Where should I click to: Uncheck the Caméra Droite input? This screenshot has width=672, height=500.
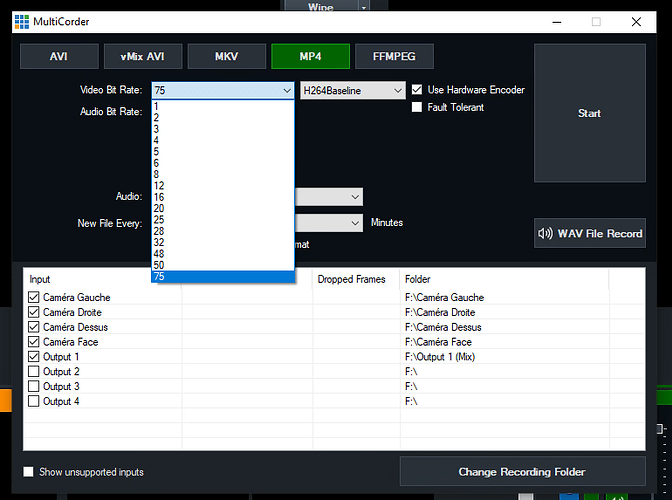[33, 312]
